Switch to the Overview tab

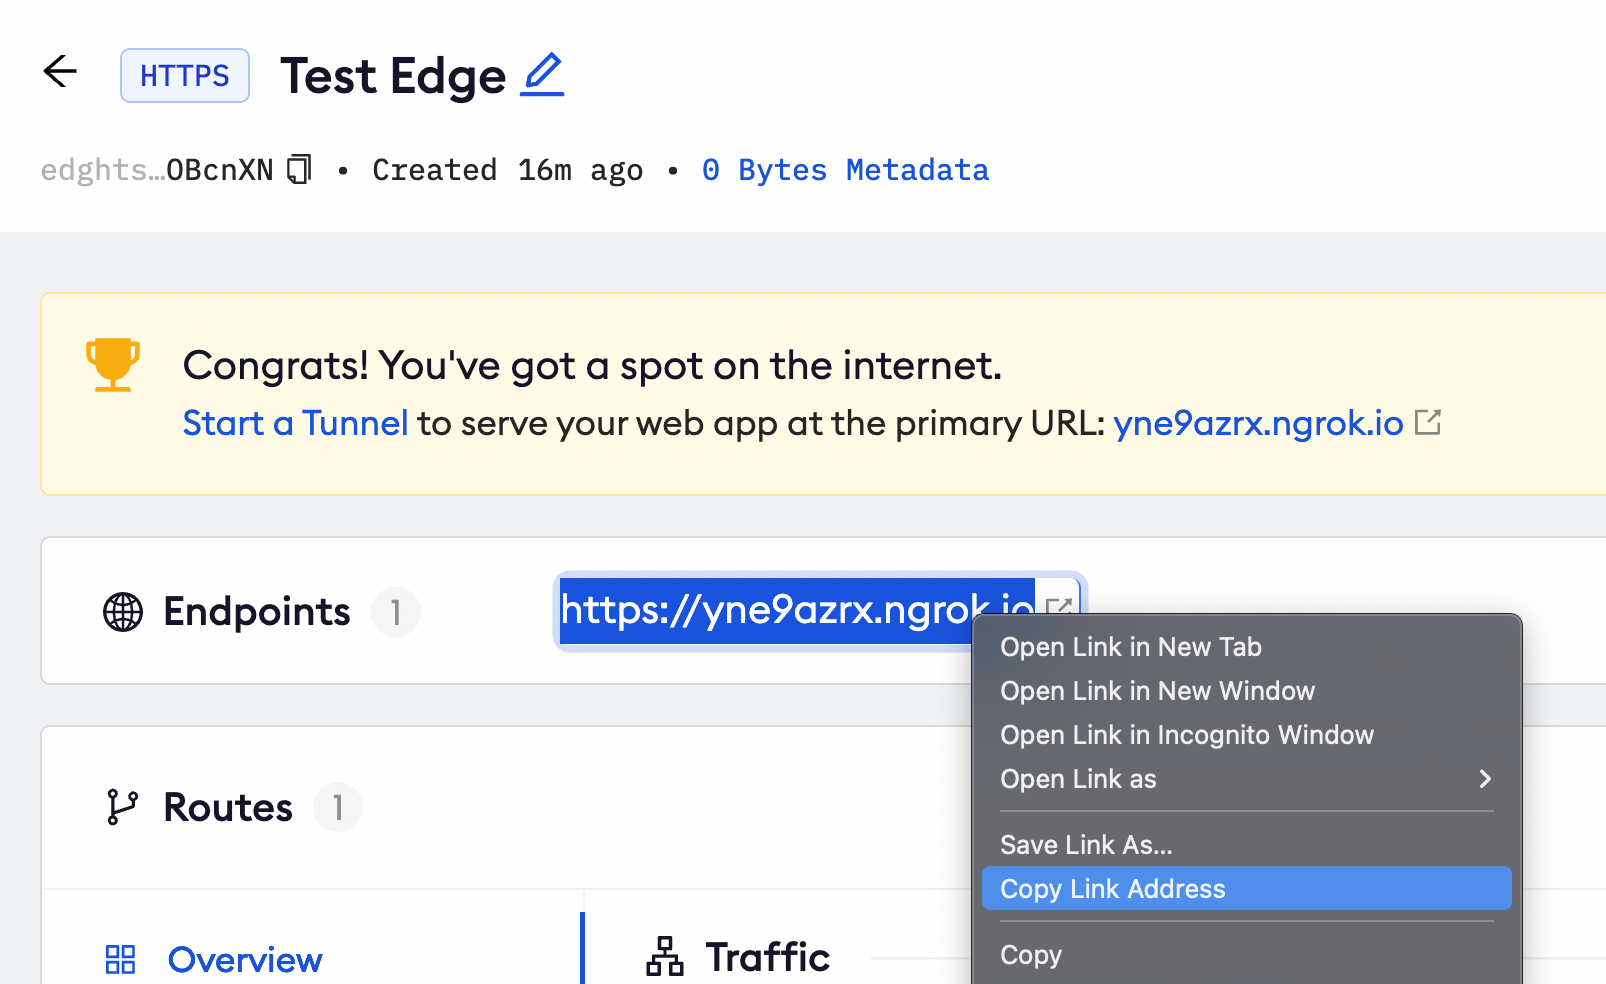click(x=245, y=960)
